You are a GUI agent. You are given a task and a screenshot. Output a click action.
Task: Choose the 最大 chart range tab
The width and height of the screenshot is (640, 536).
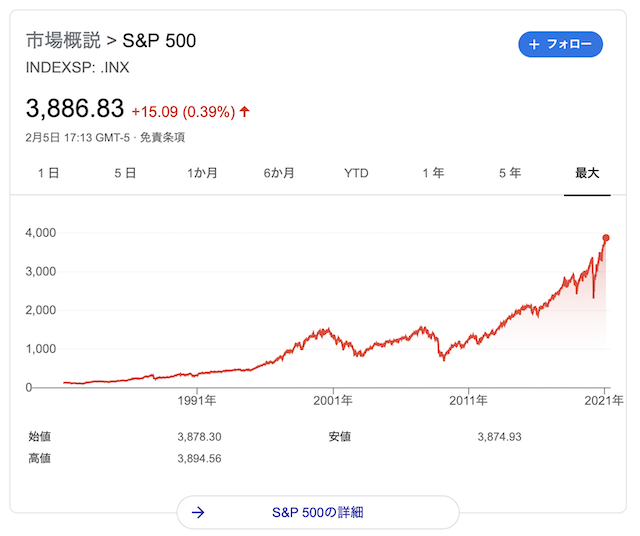point(587,173)
